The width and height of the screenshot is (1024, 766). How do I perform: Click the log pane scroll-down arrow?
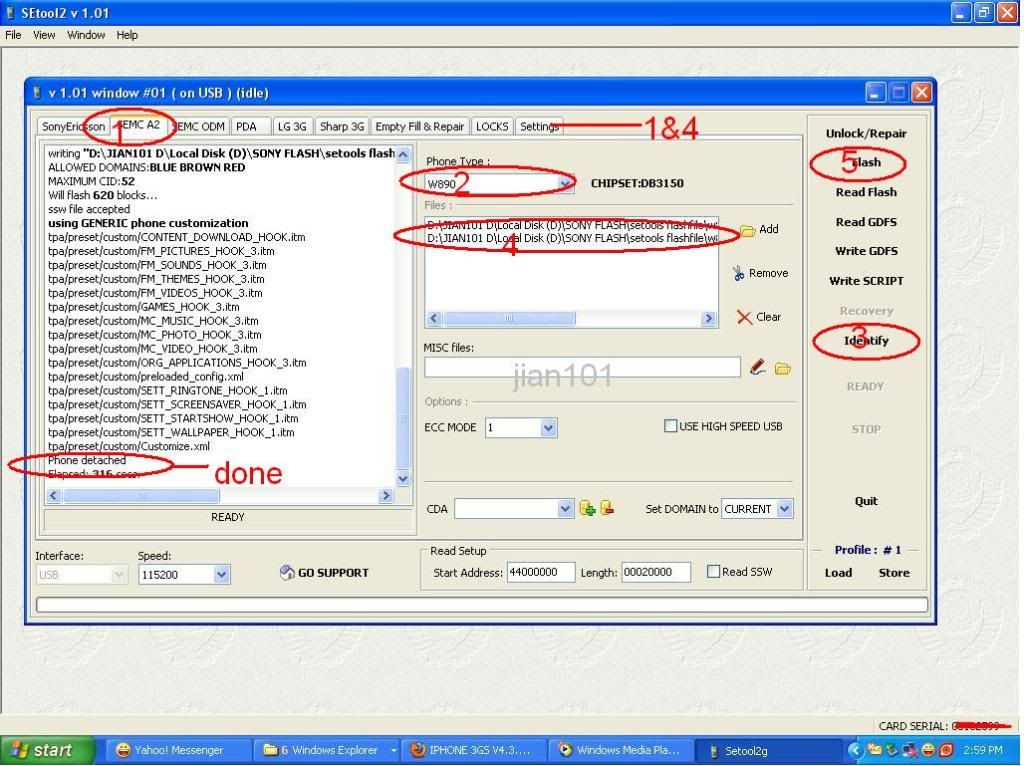point(403,479)
